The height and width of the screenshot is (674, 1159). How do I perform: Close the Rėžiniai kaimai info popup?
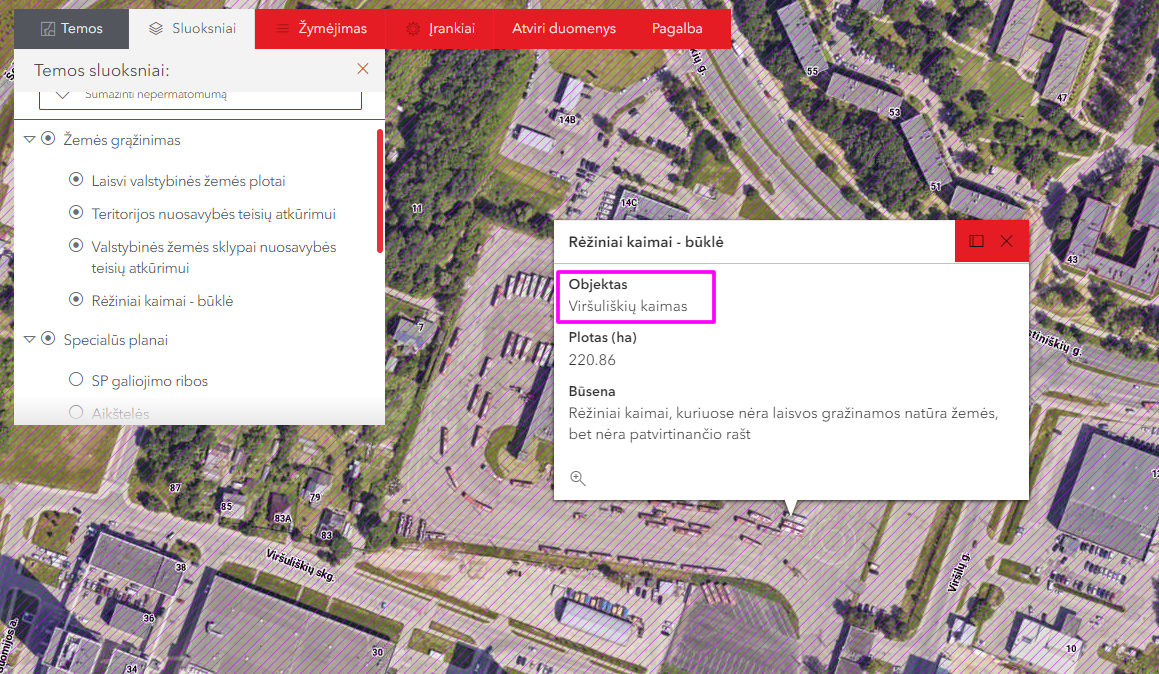[1007, 241]
